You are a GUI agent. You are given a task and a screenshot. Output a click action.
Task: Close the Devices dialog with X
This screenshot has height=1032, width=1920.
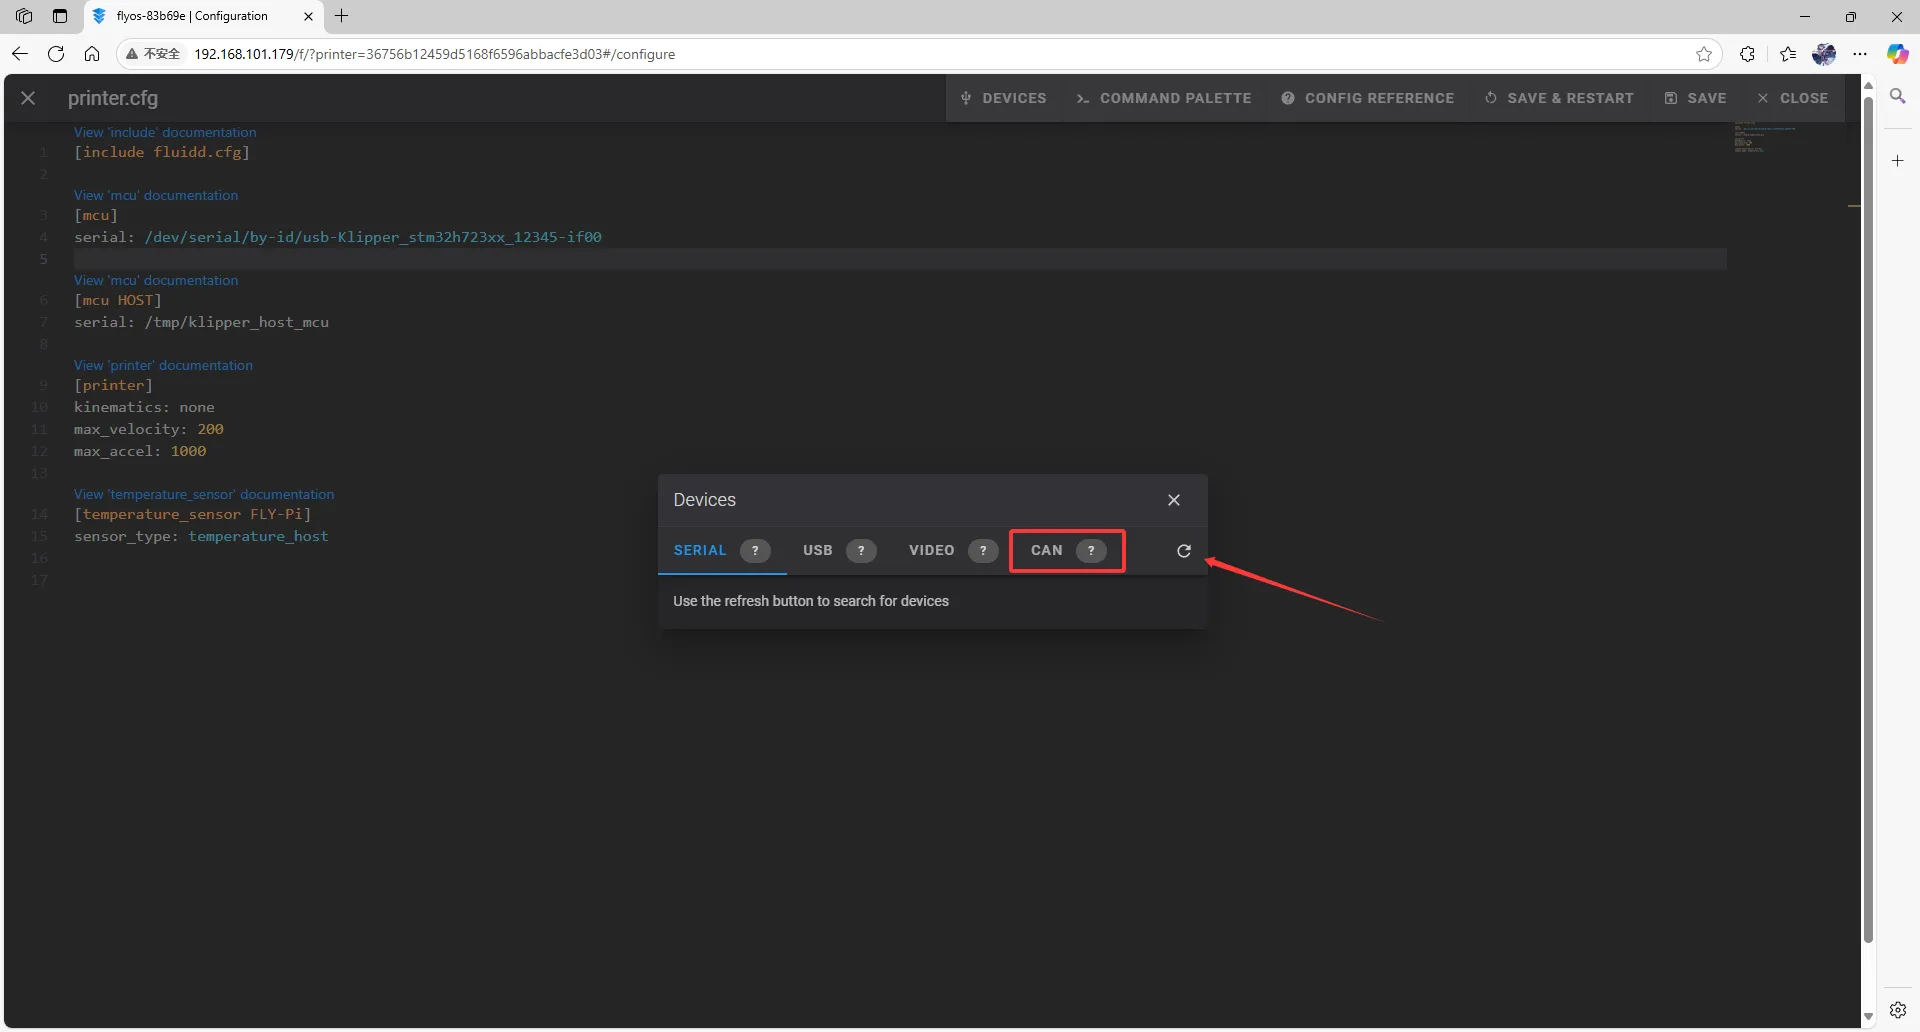pos(1174,500)
